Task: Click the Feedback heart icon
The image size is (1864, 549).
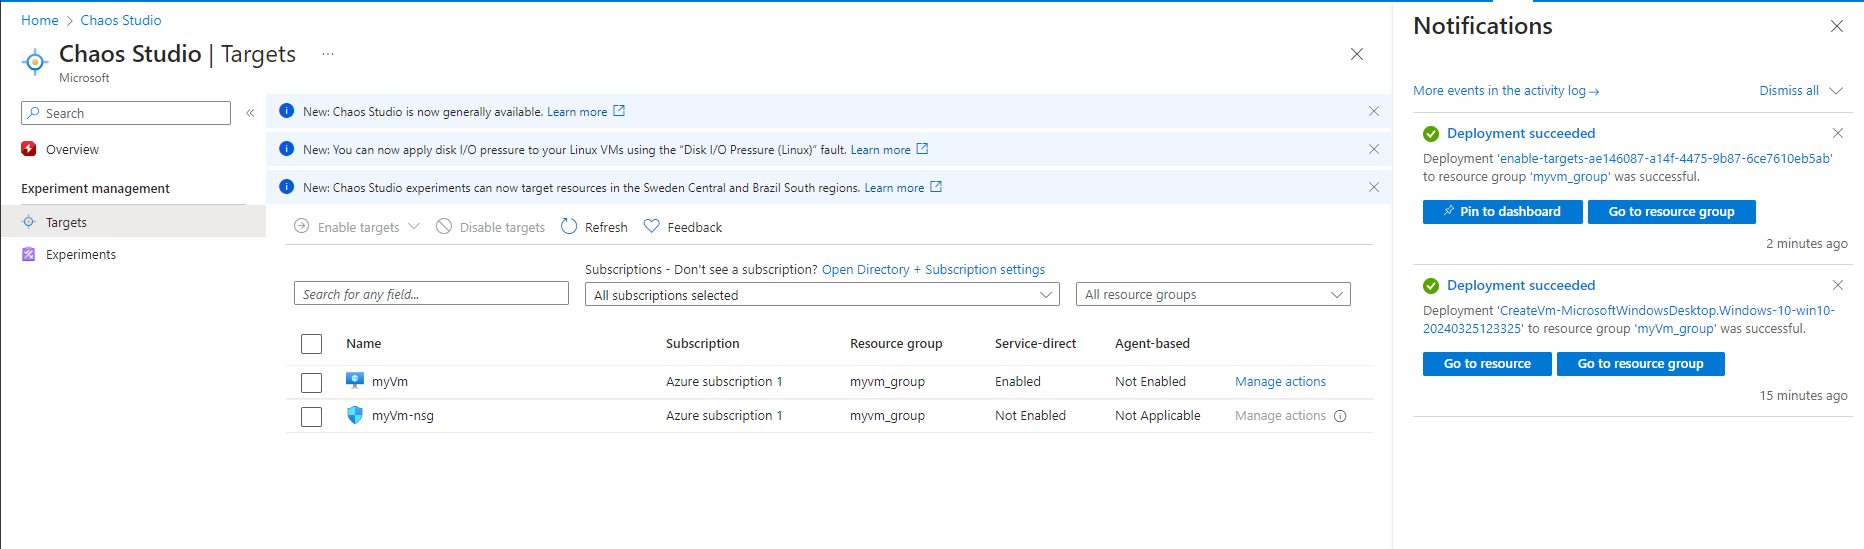Action: (x=651, y=227)
